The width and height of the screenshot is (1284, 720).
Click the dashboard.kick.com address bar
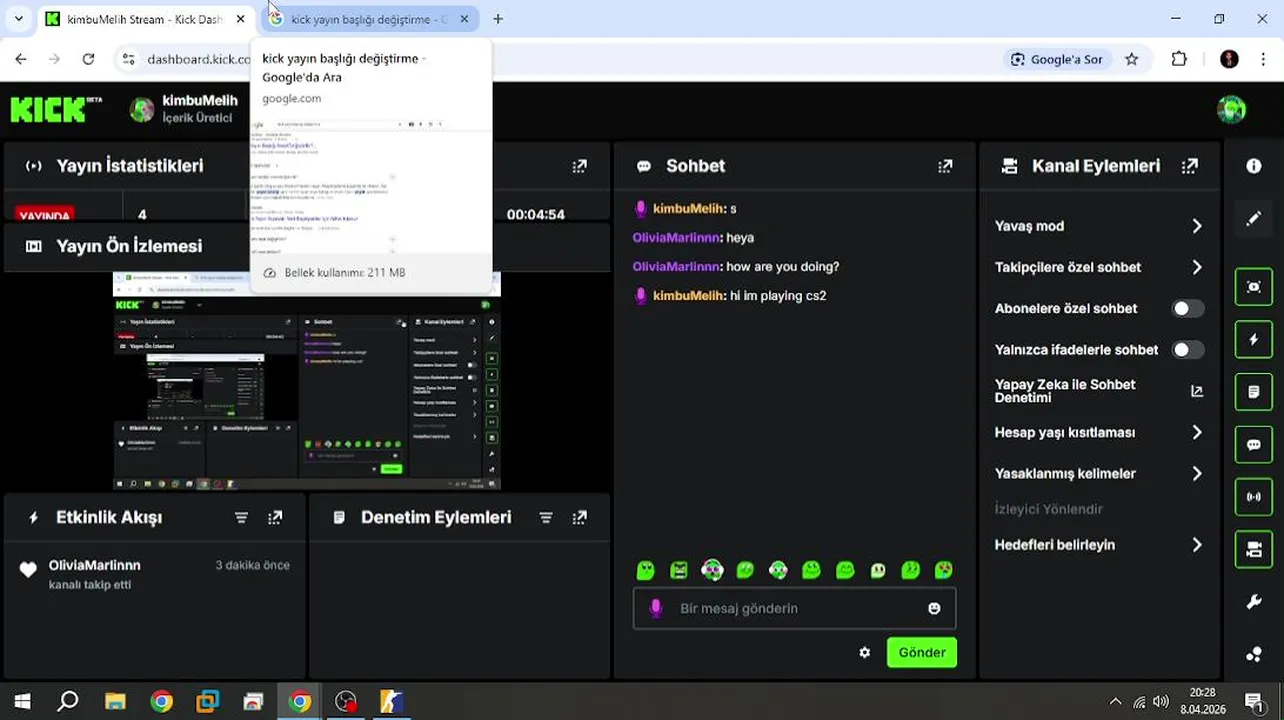tap(199, 59)
